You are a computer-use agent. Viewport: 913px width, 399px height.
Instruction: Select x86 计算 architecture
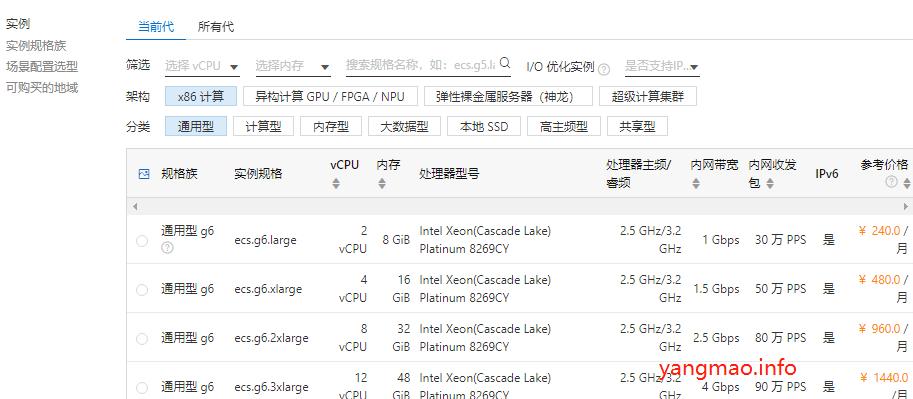click(201, 96)
